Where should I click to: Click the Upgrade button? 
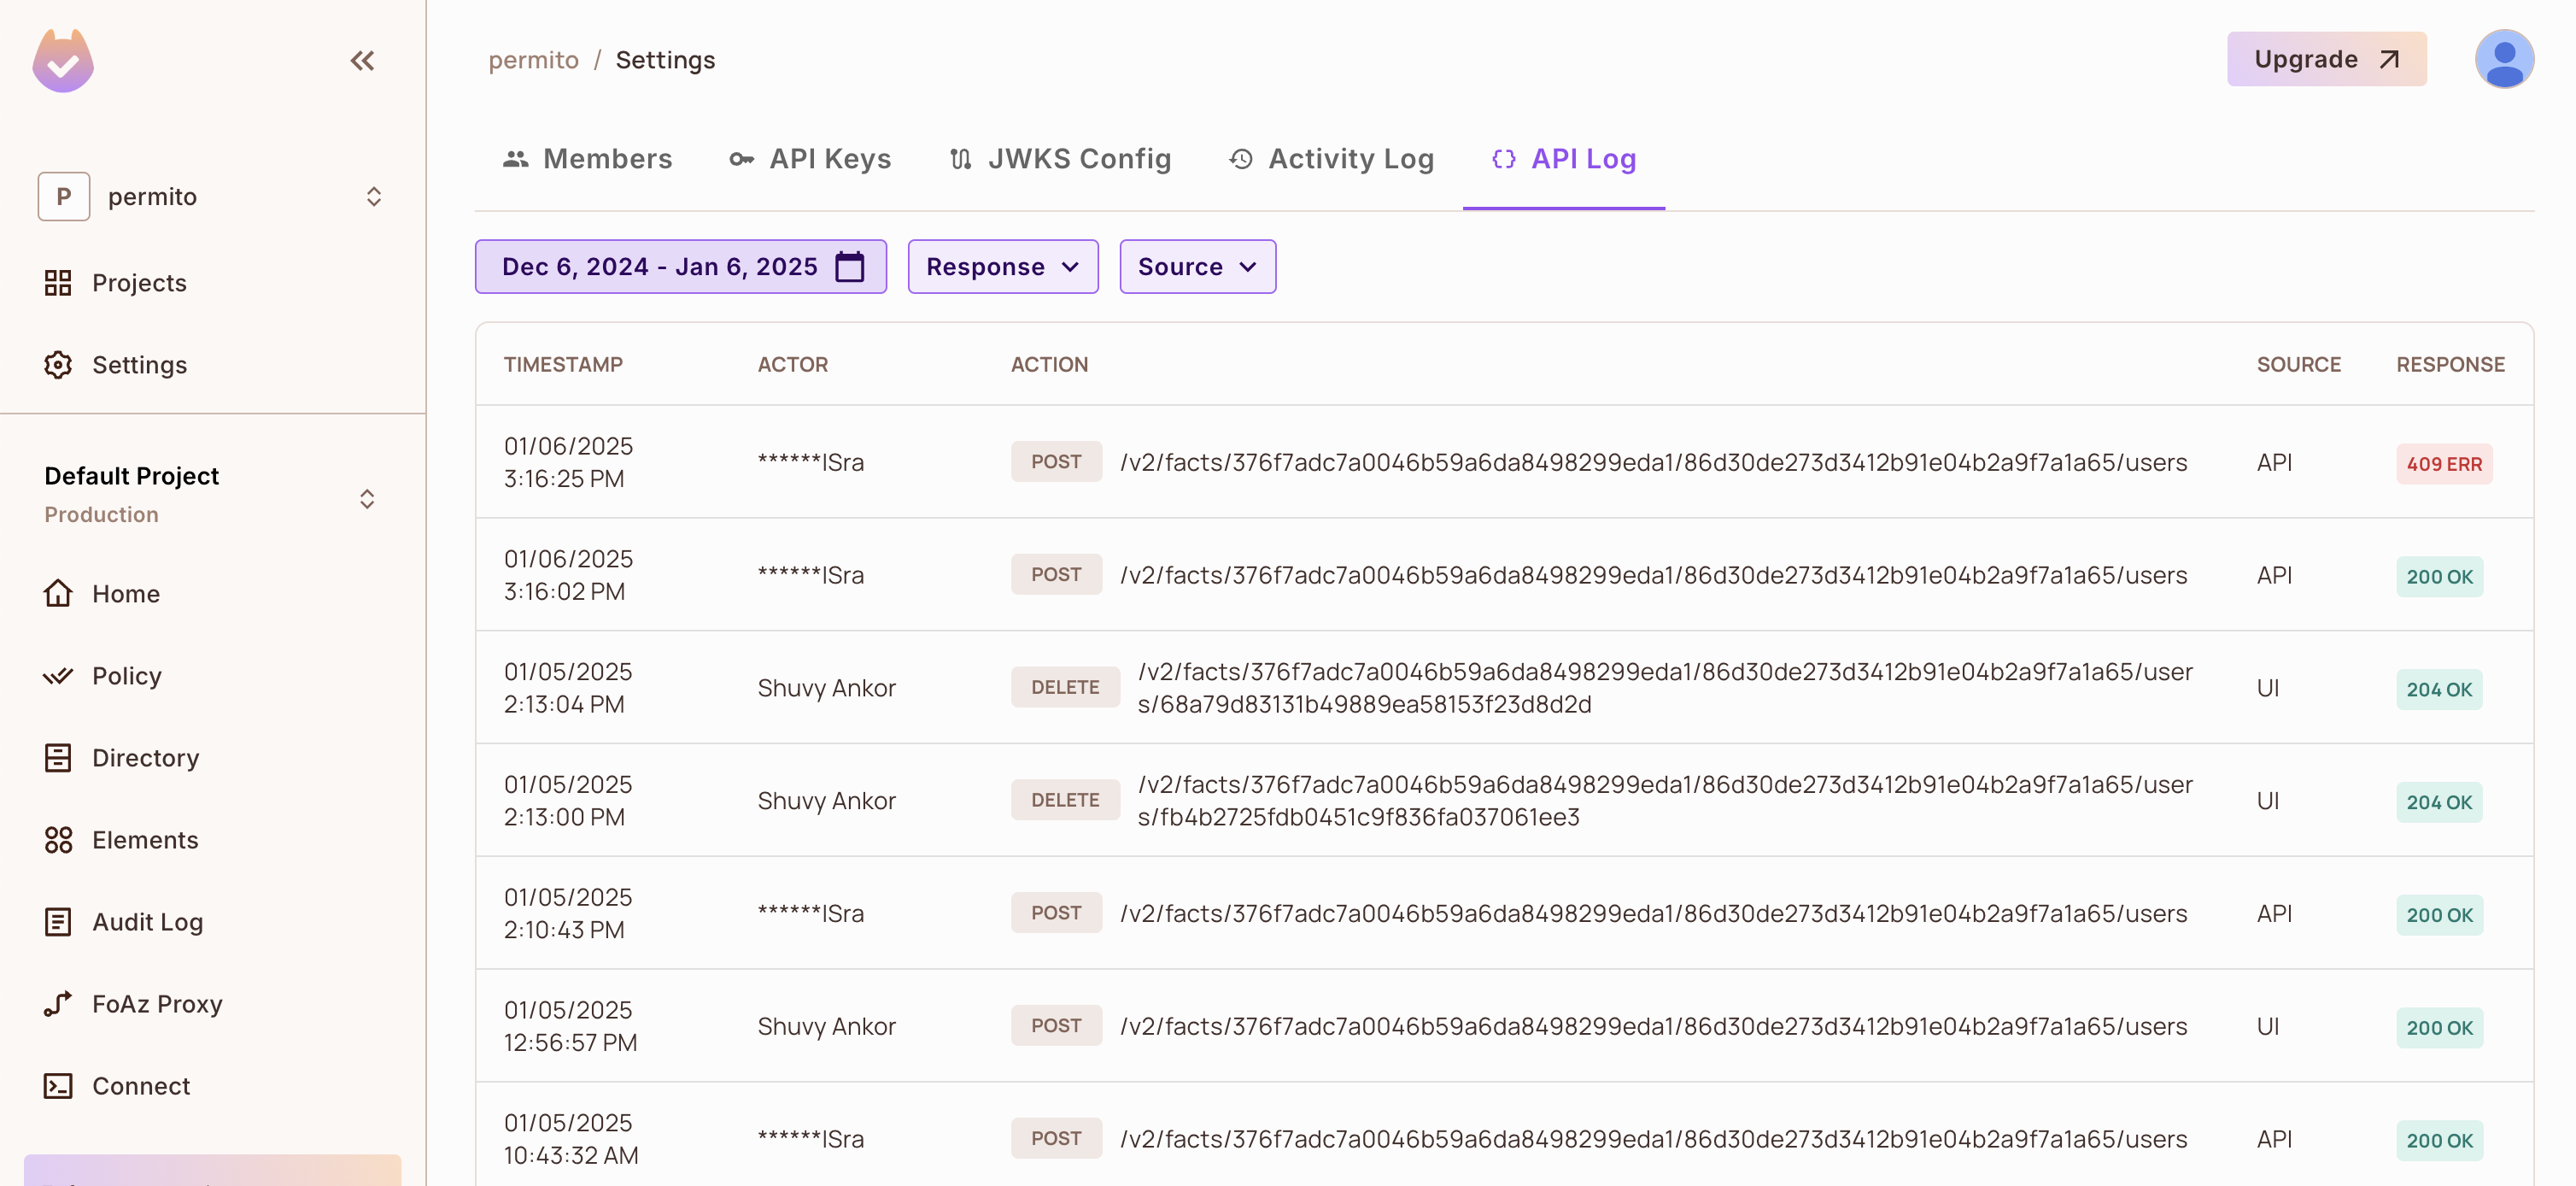tap(2326, 58)
